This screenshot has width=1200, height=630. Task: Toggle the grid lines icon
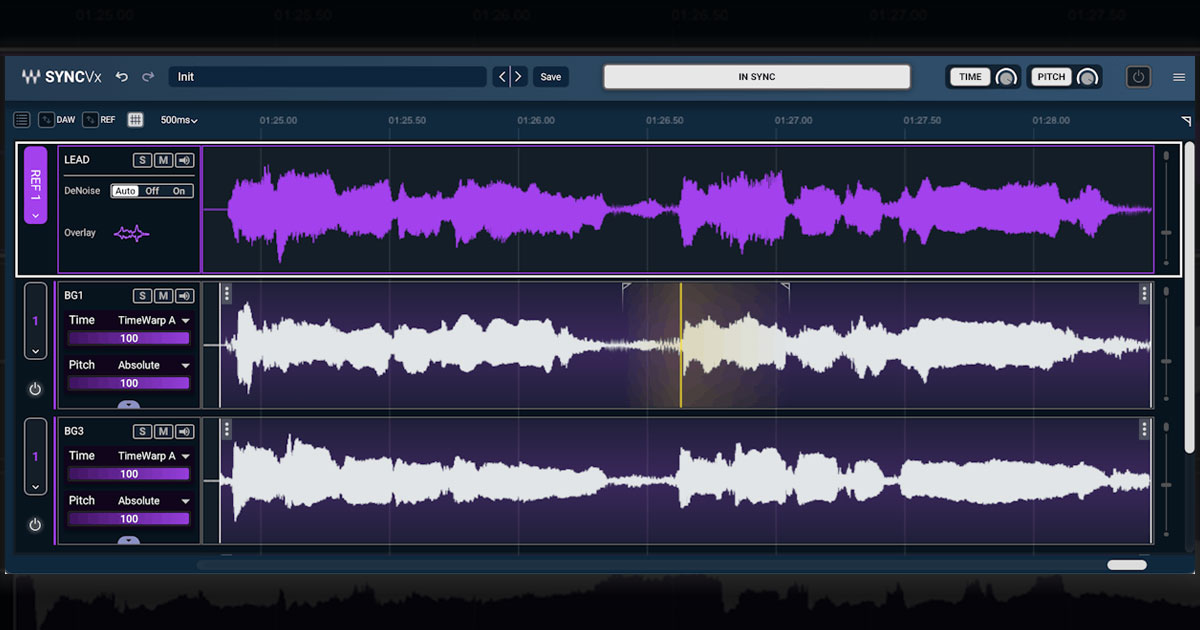[x=136, y=120]
